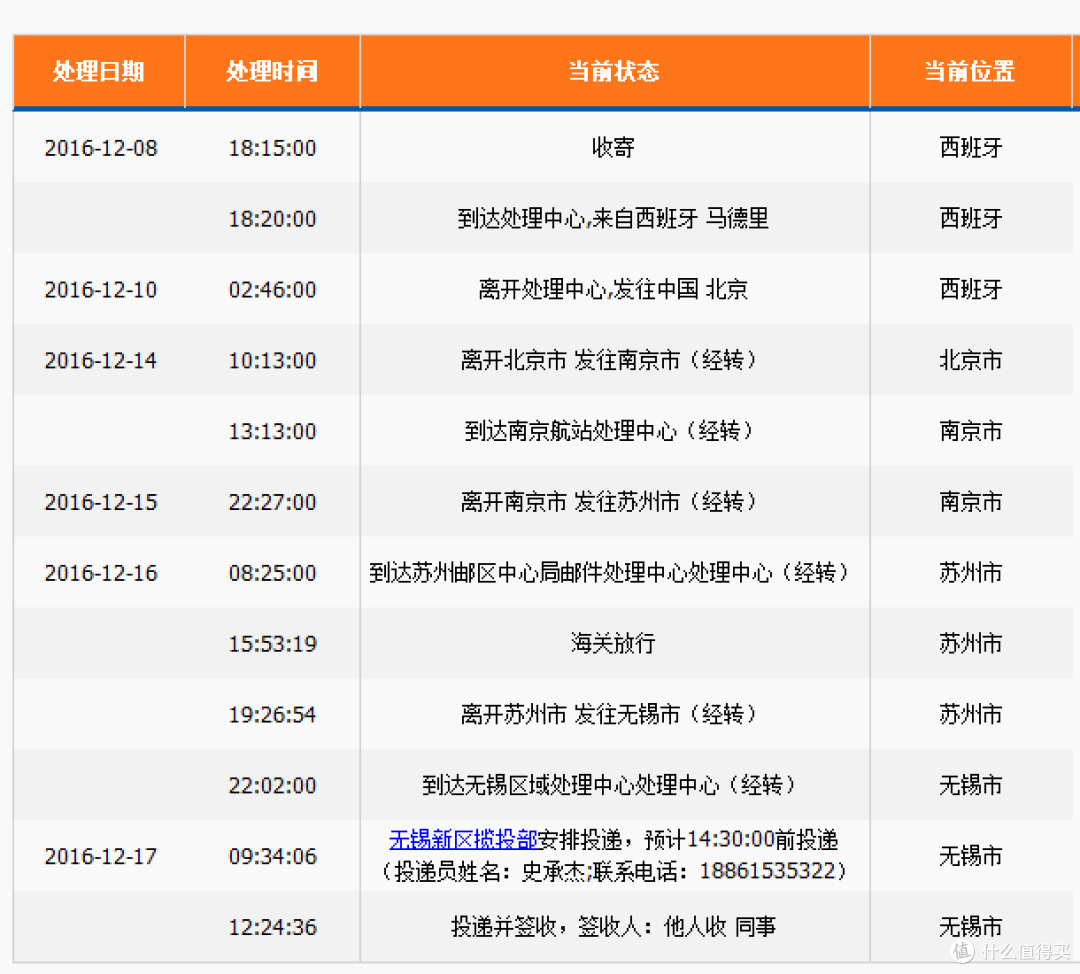The height and width of the screenshot is (974, 1080).
Task: Select status 投递并签收，签收人：他人收 同事
Action: point(613,927)
